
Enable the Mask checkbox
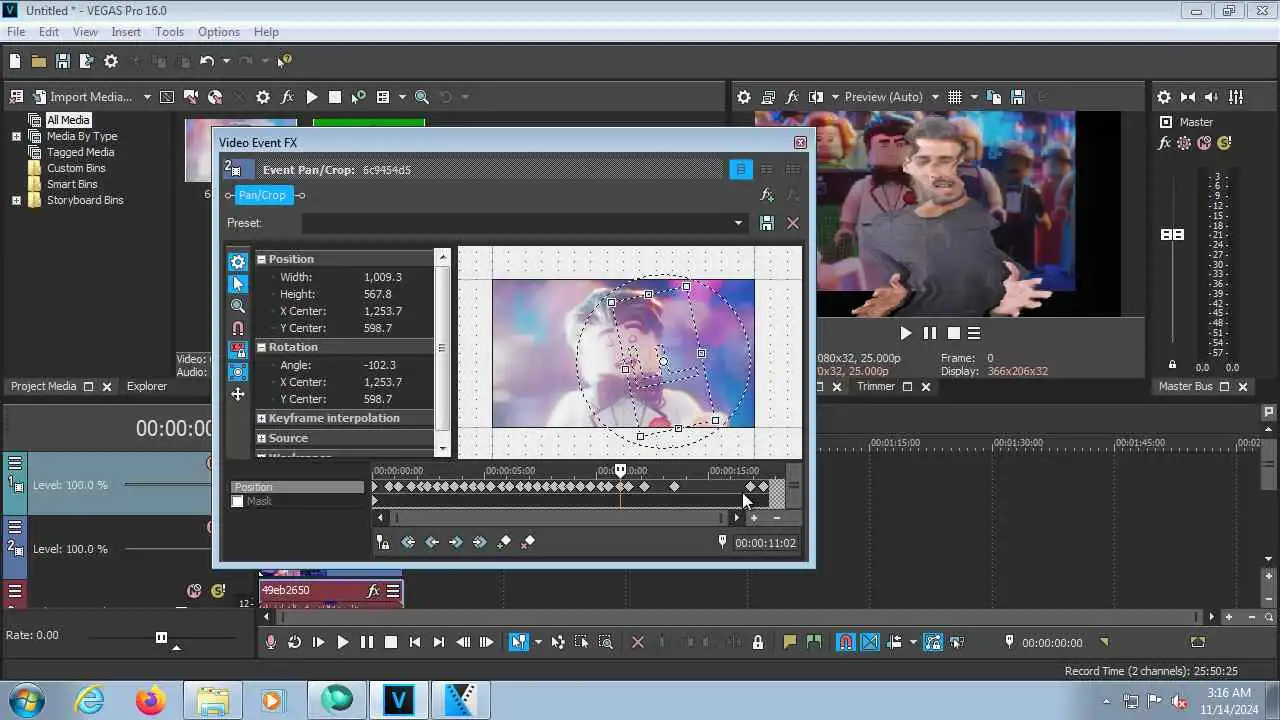coord(237,501)
